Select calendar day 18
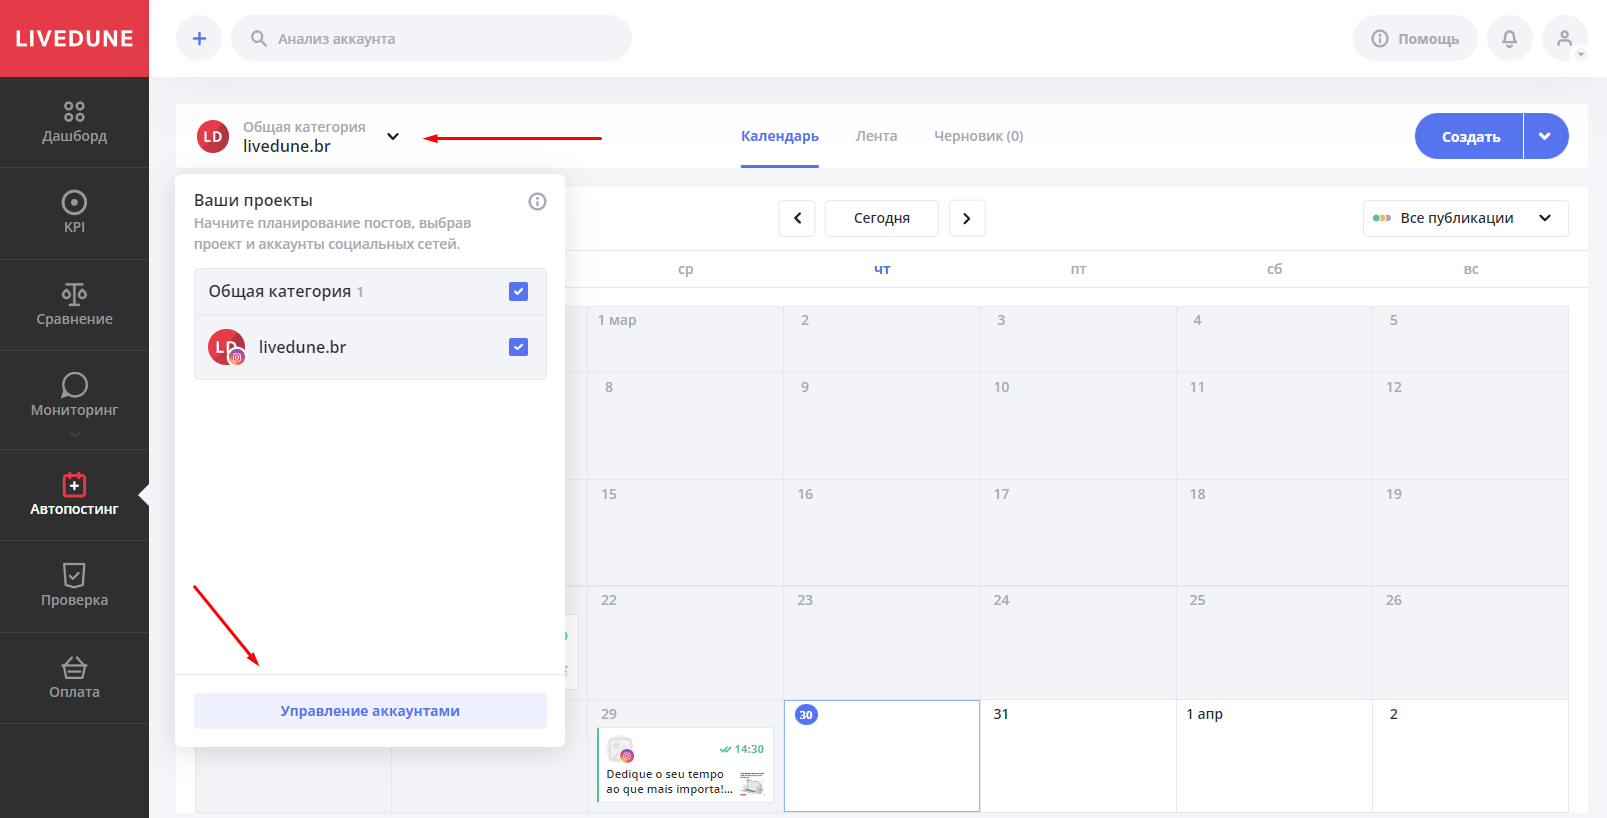This screenshot has height=818, width=1607. (1274, 532)
